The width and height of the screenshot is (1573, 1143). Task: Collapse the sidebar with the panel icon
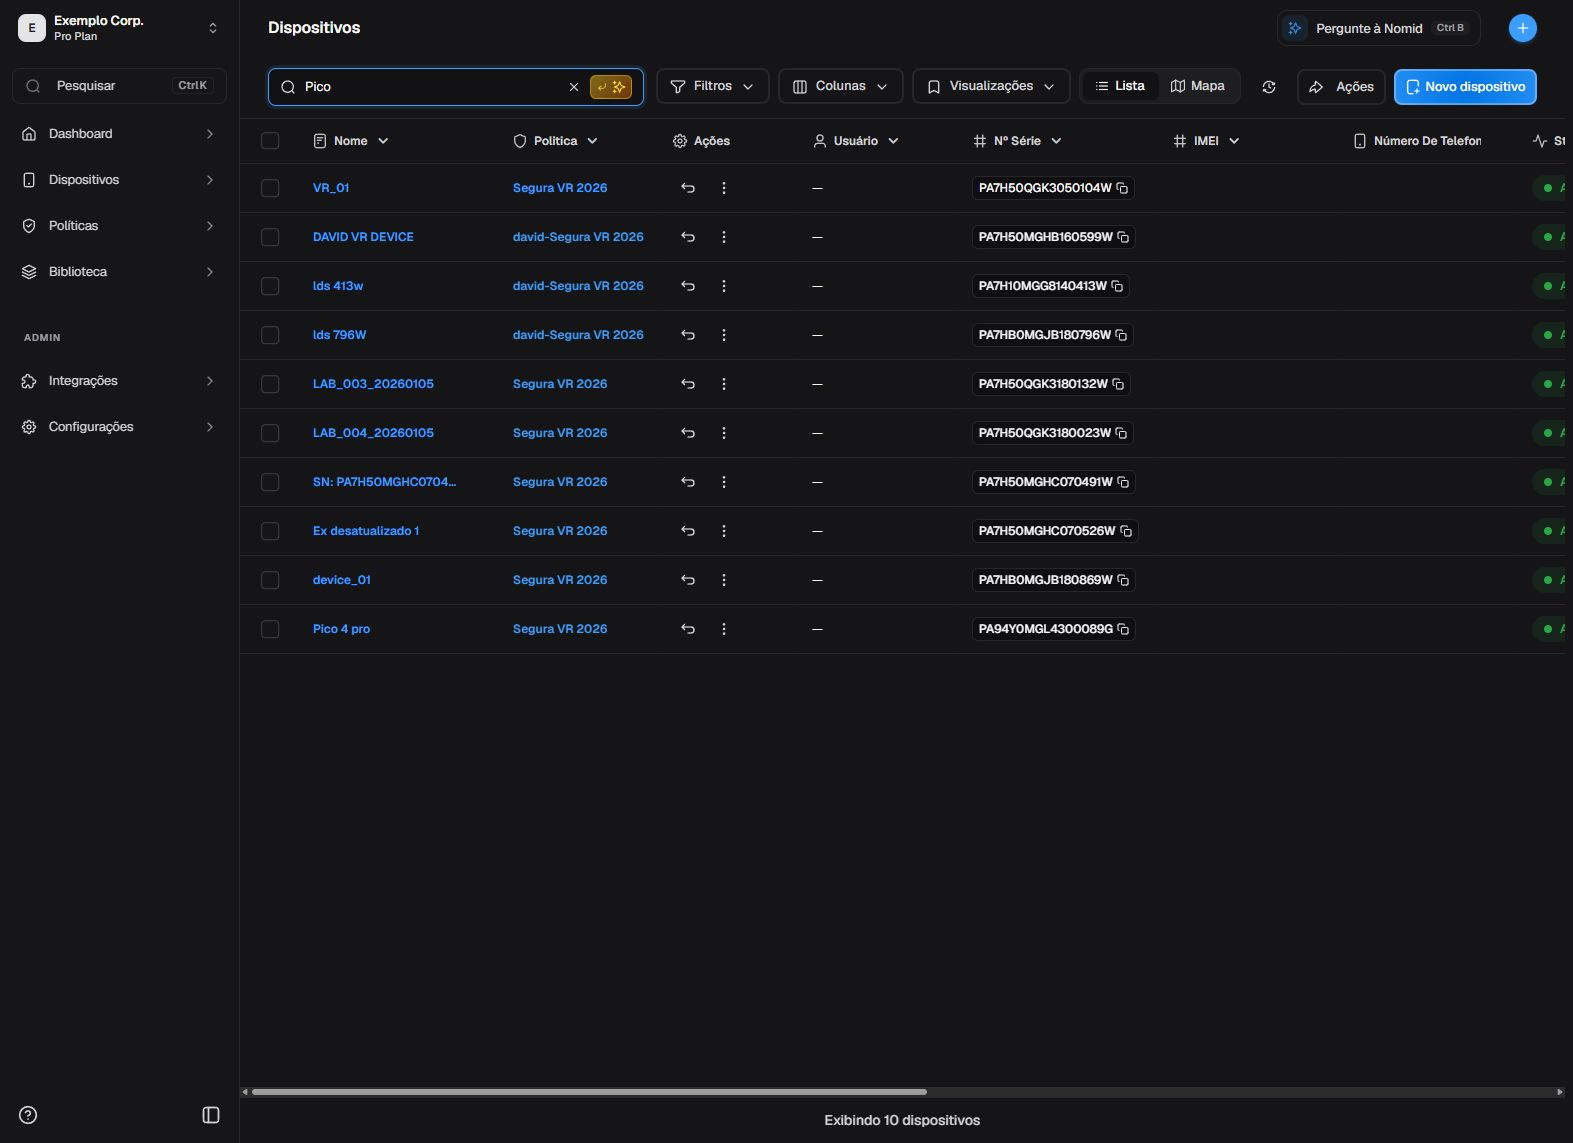211,1115
